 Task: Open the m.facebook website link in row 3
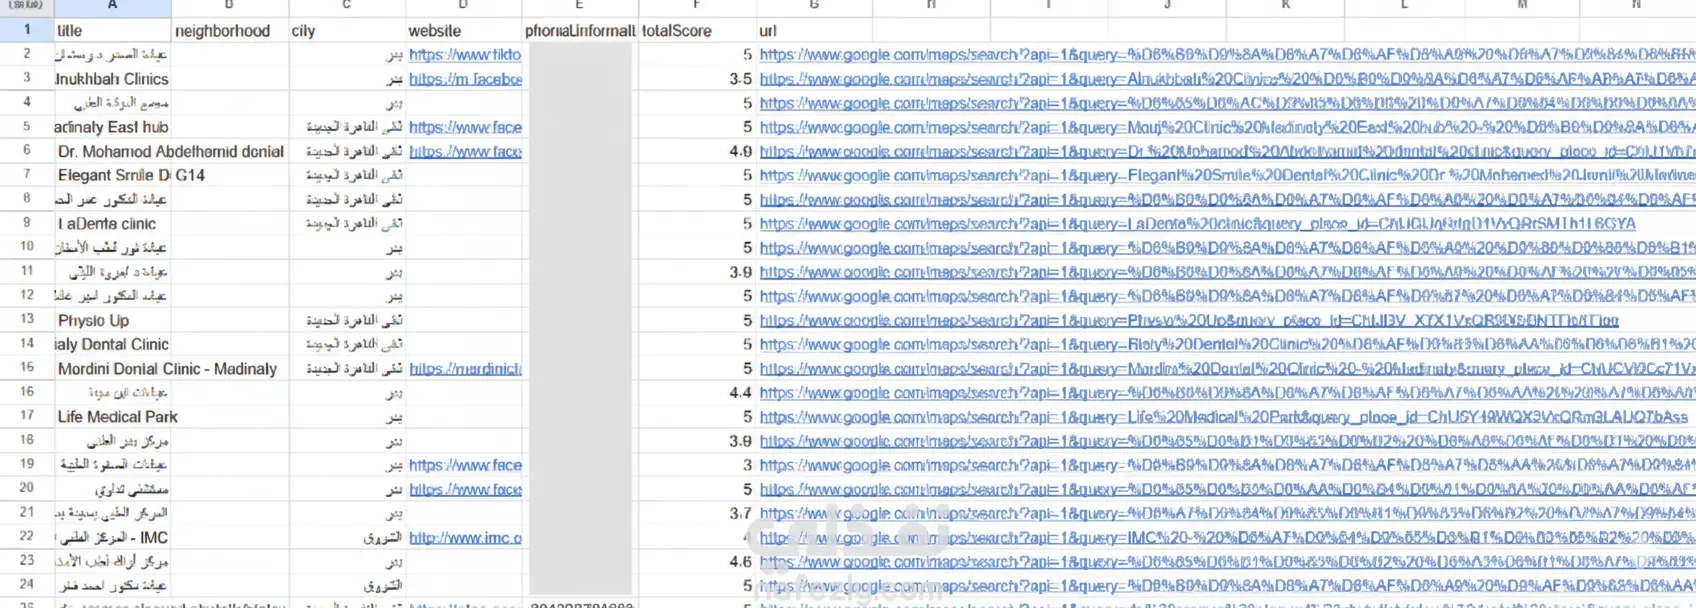[465, 78]
